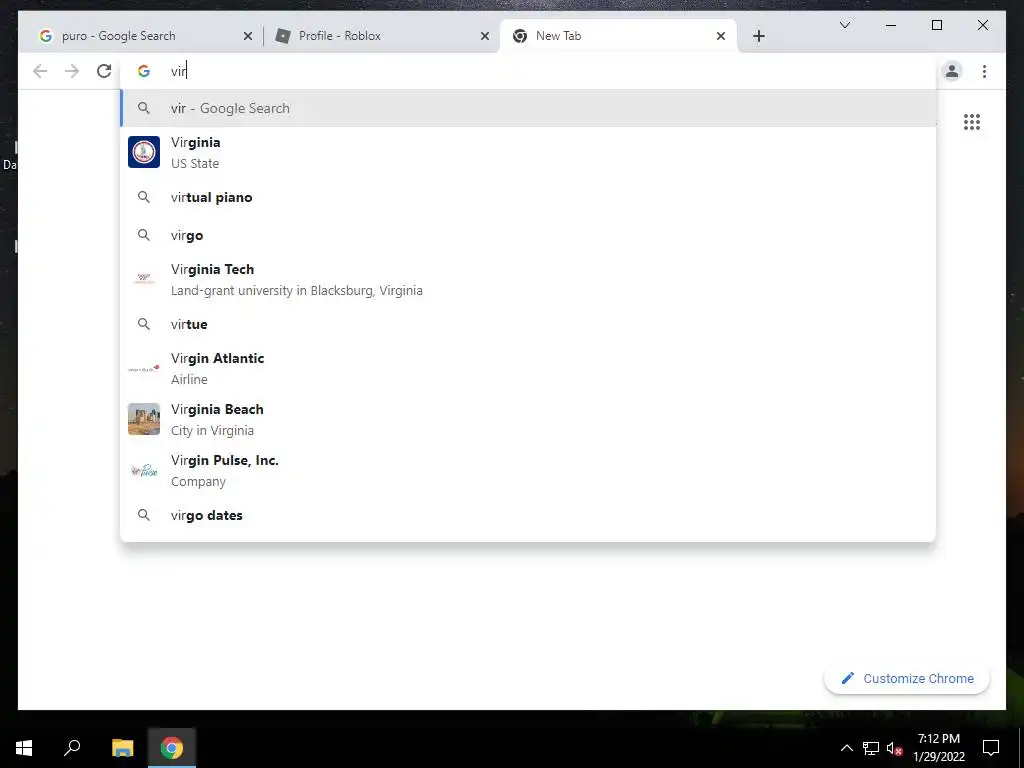Image resolution: width=1024 pixels, height=768 pixels.
Task: Select the Virginia Tech suggestion
Action: point(528,280)
